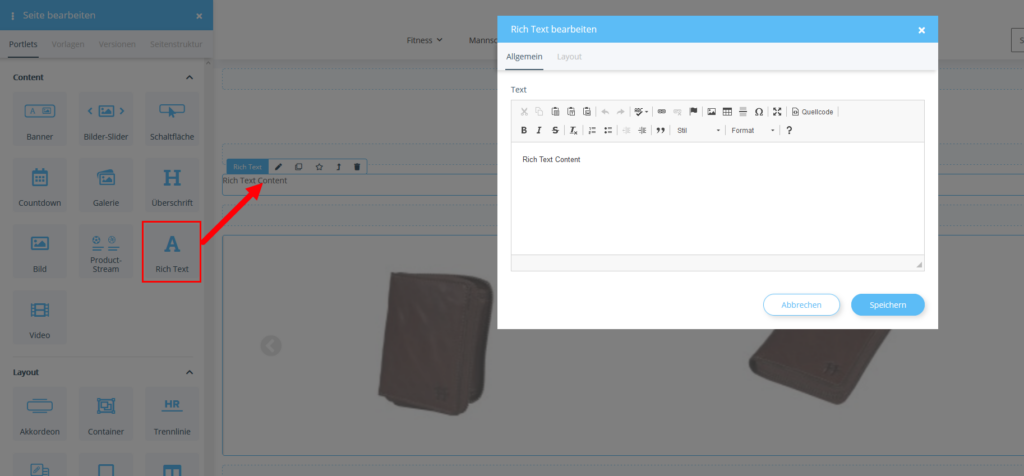
Task: Click inside the rich text editing area
Action: [x=716, y=200]
